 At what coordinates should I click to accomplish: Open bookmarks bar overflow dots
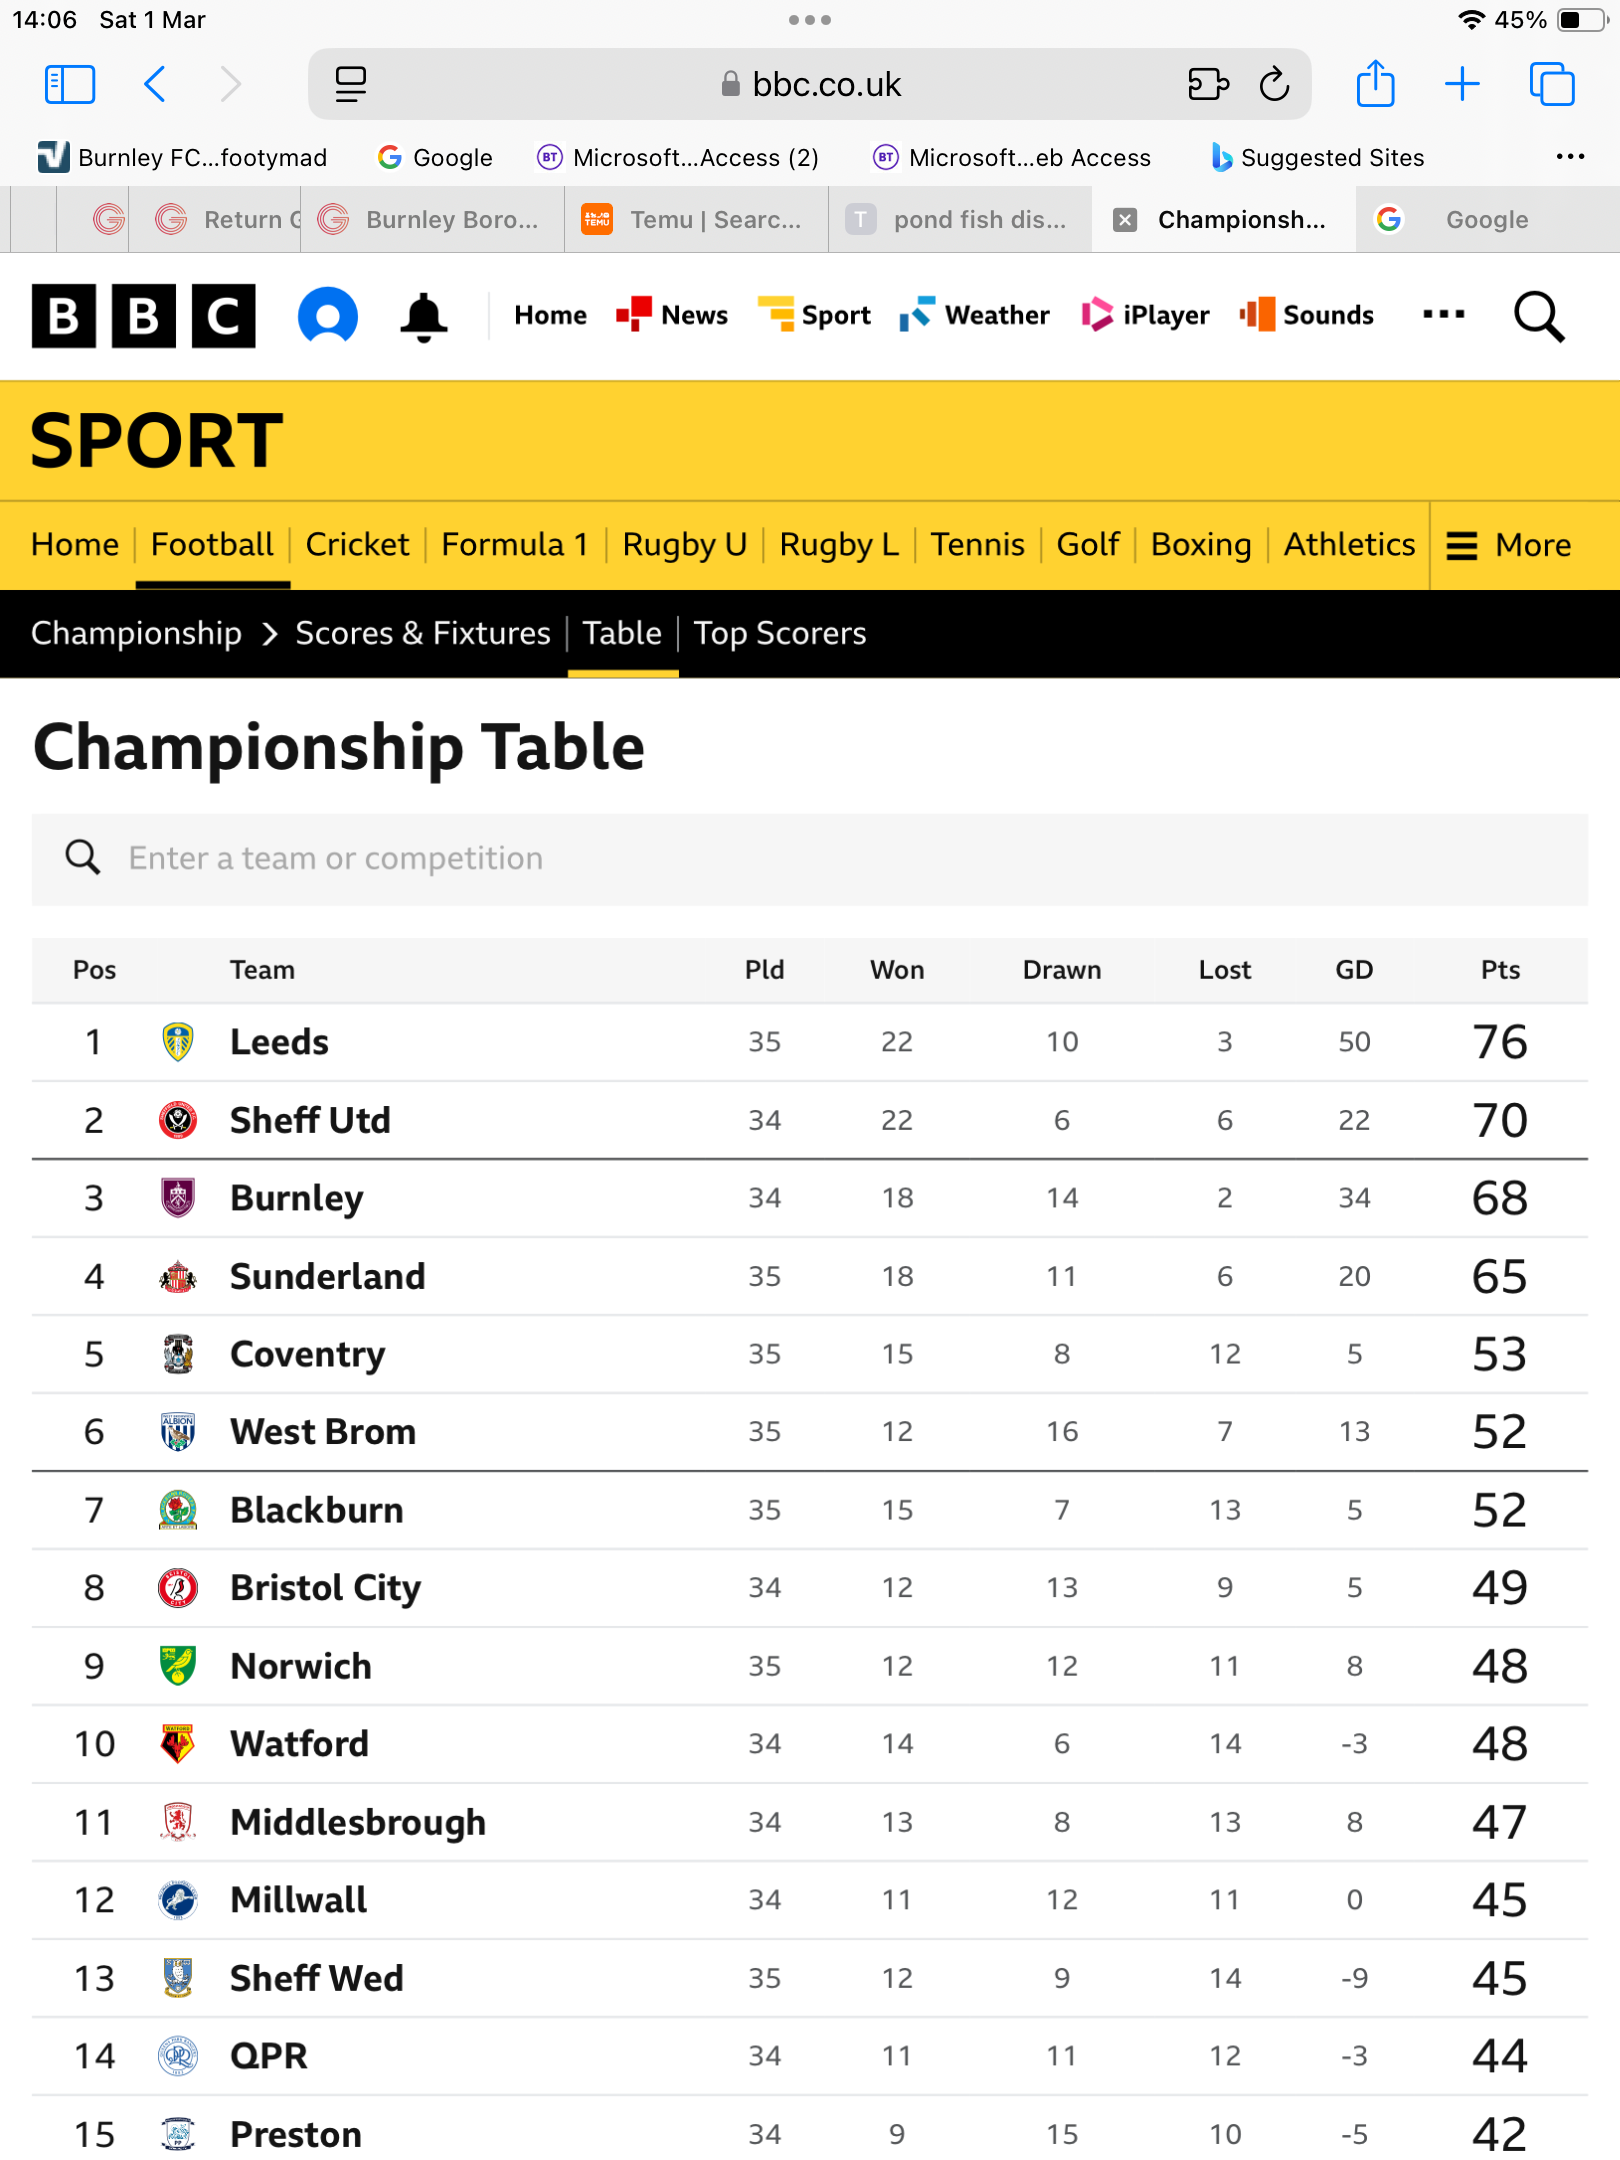tap(1569, 157)
